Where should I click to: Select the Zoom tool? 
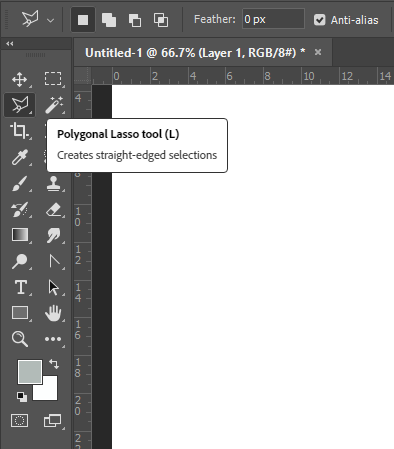pyautogui.click(x=20, y=339)
